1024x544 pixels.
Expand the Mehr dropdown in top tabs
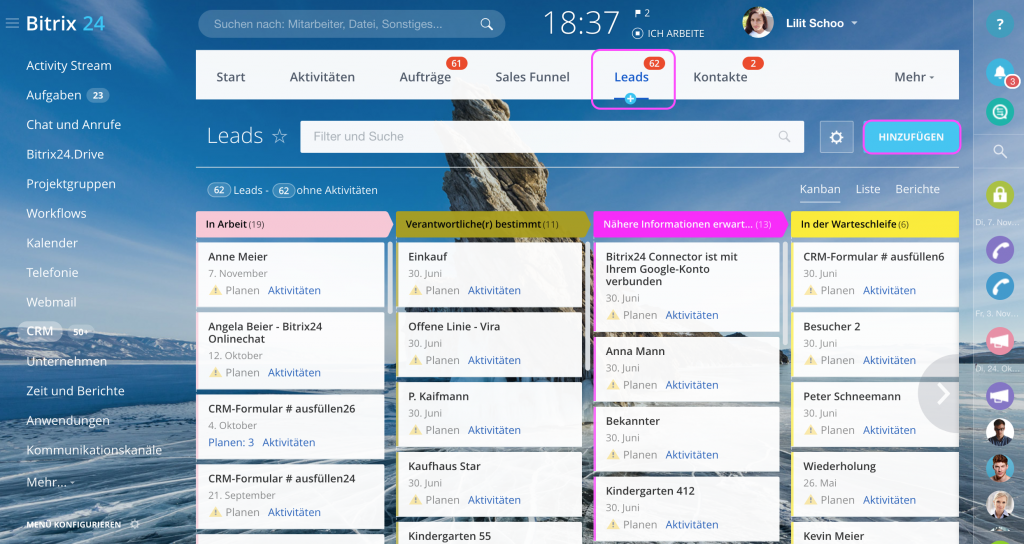click(x=914, y=77)
